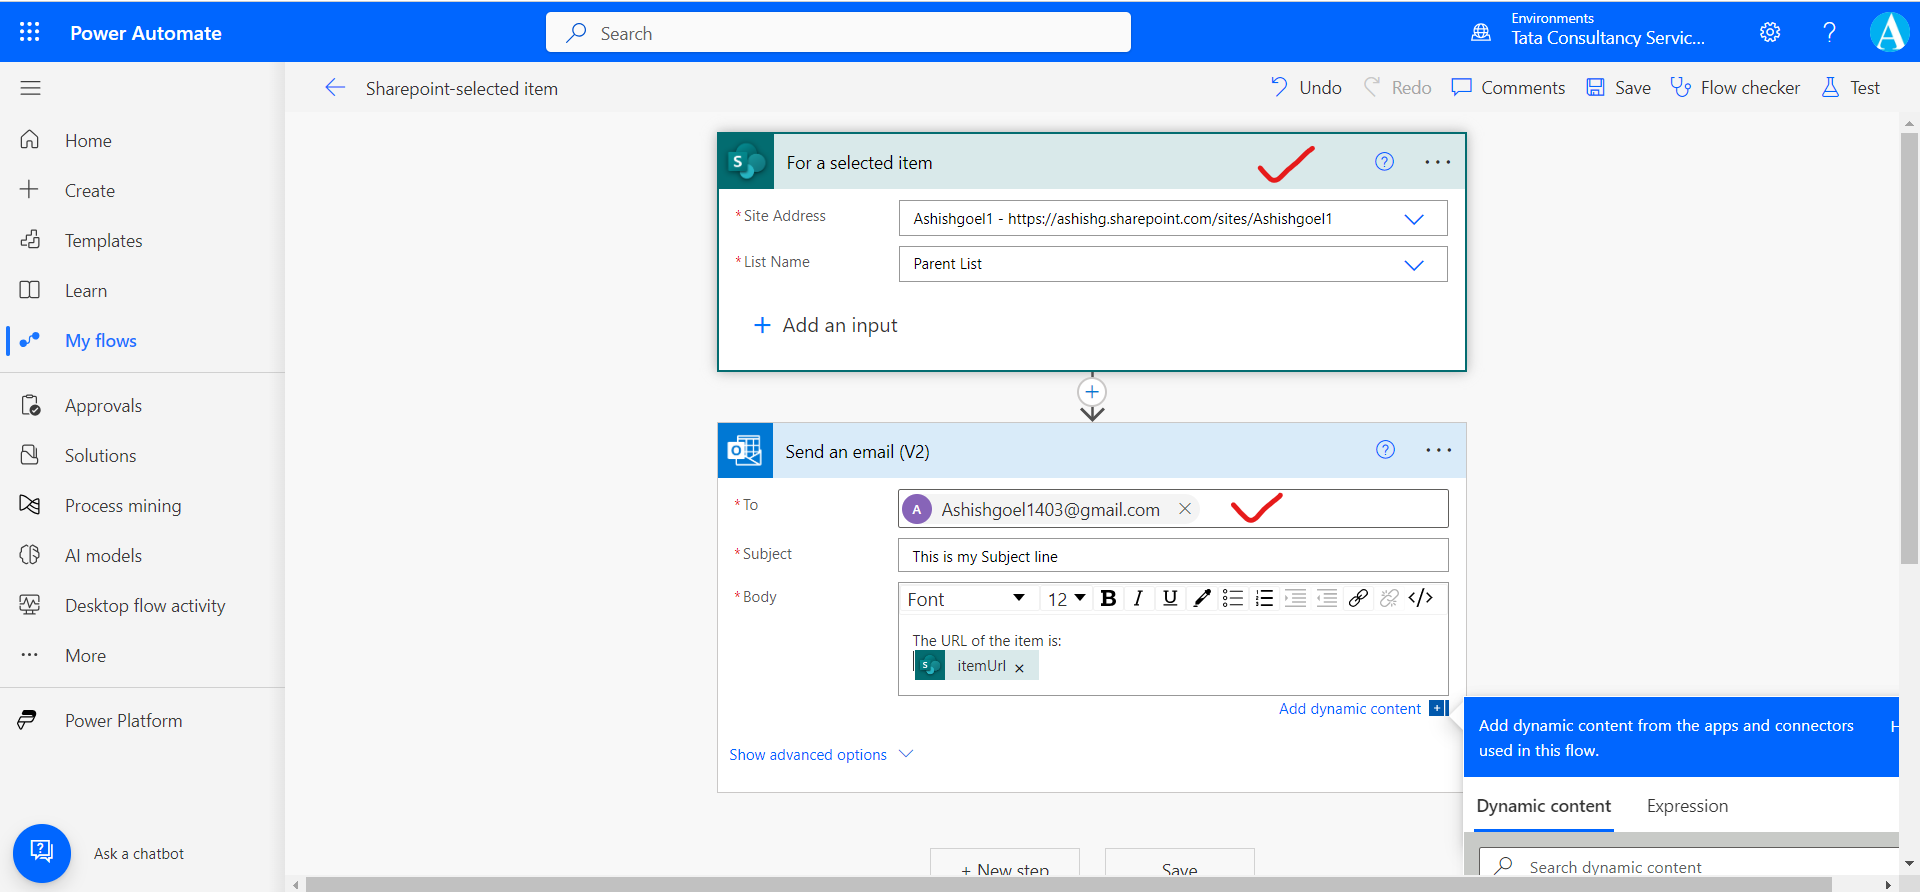Open the highlight color pen tool
The height and width of the screenshot is (892, 1920).
tap(1202, 598)
